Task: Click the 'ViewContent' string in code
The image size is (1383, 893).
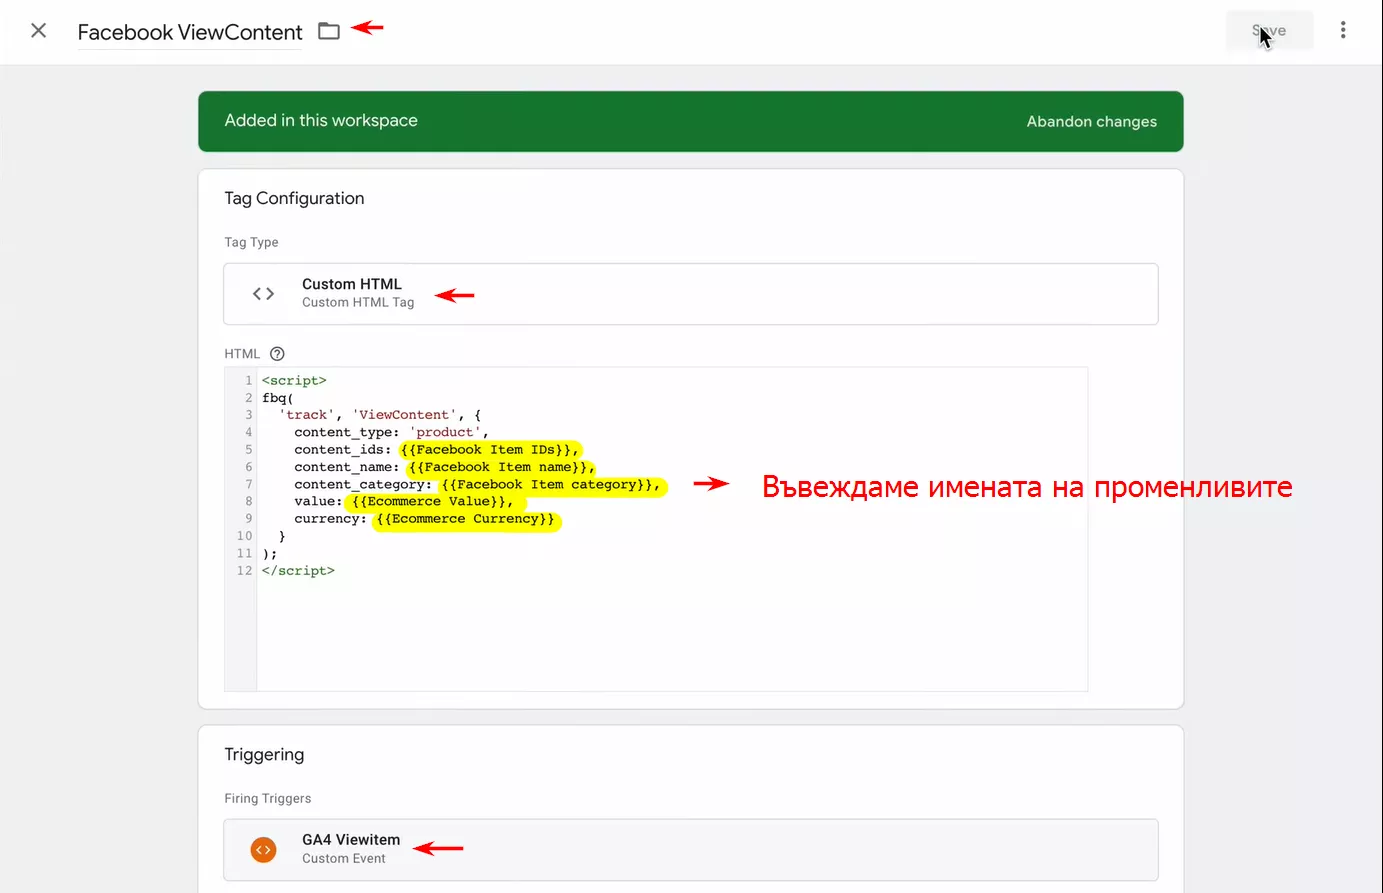Action: click(404, 415)
